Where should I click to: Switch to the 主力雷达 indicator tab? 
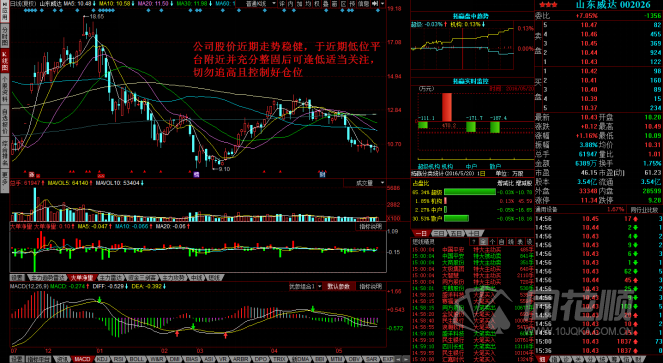tap(110, 278)
